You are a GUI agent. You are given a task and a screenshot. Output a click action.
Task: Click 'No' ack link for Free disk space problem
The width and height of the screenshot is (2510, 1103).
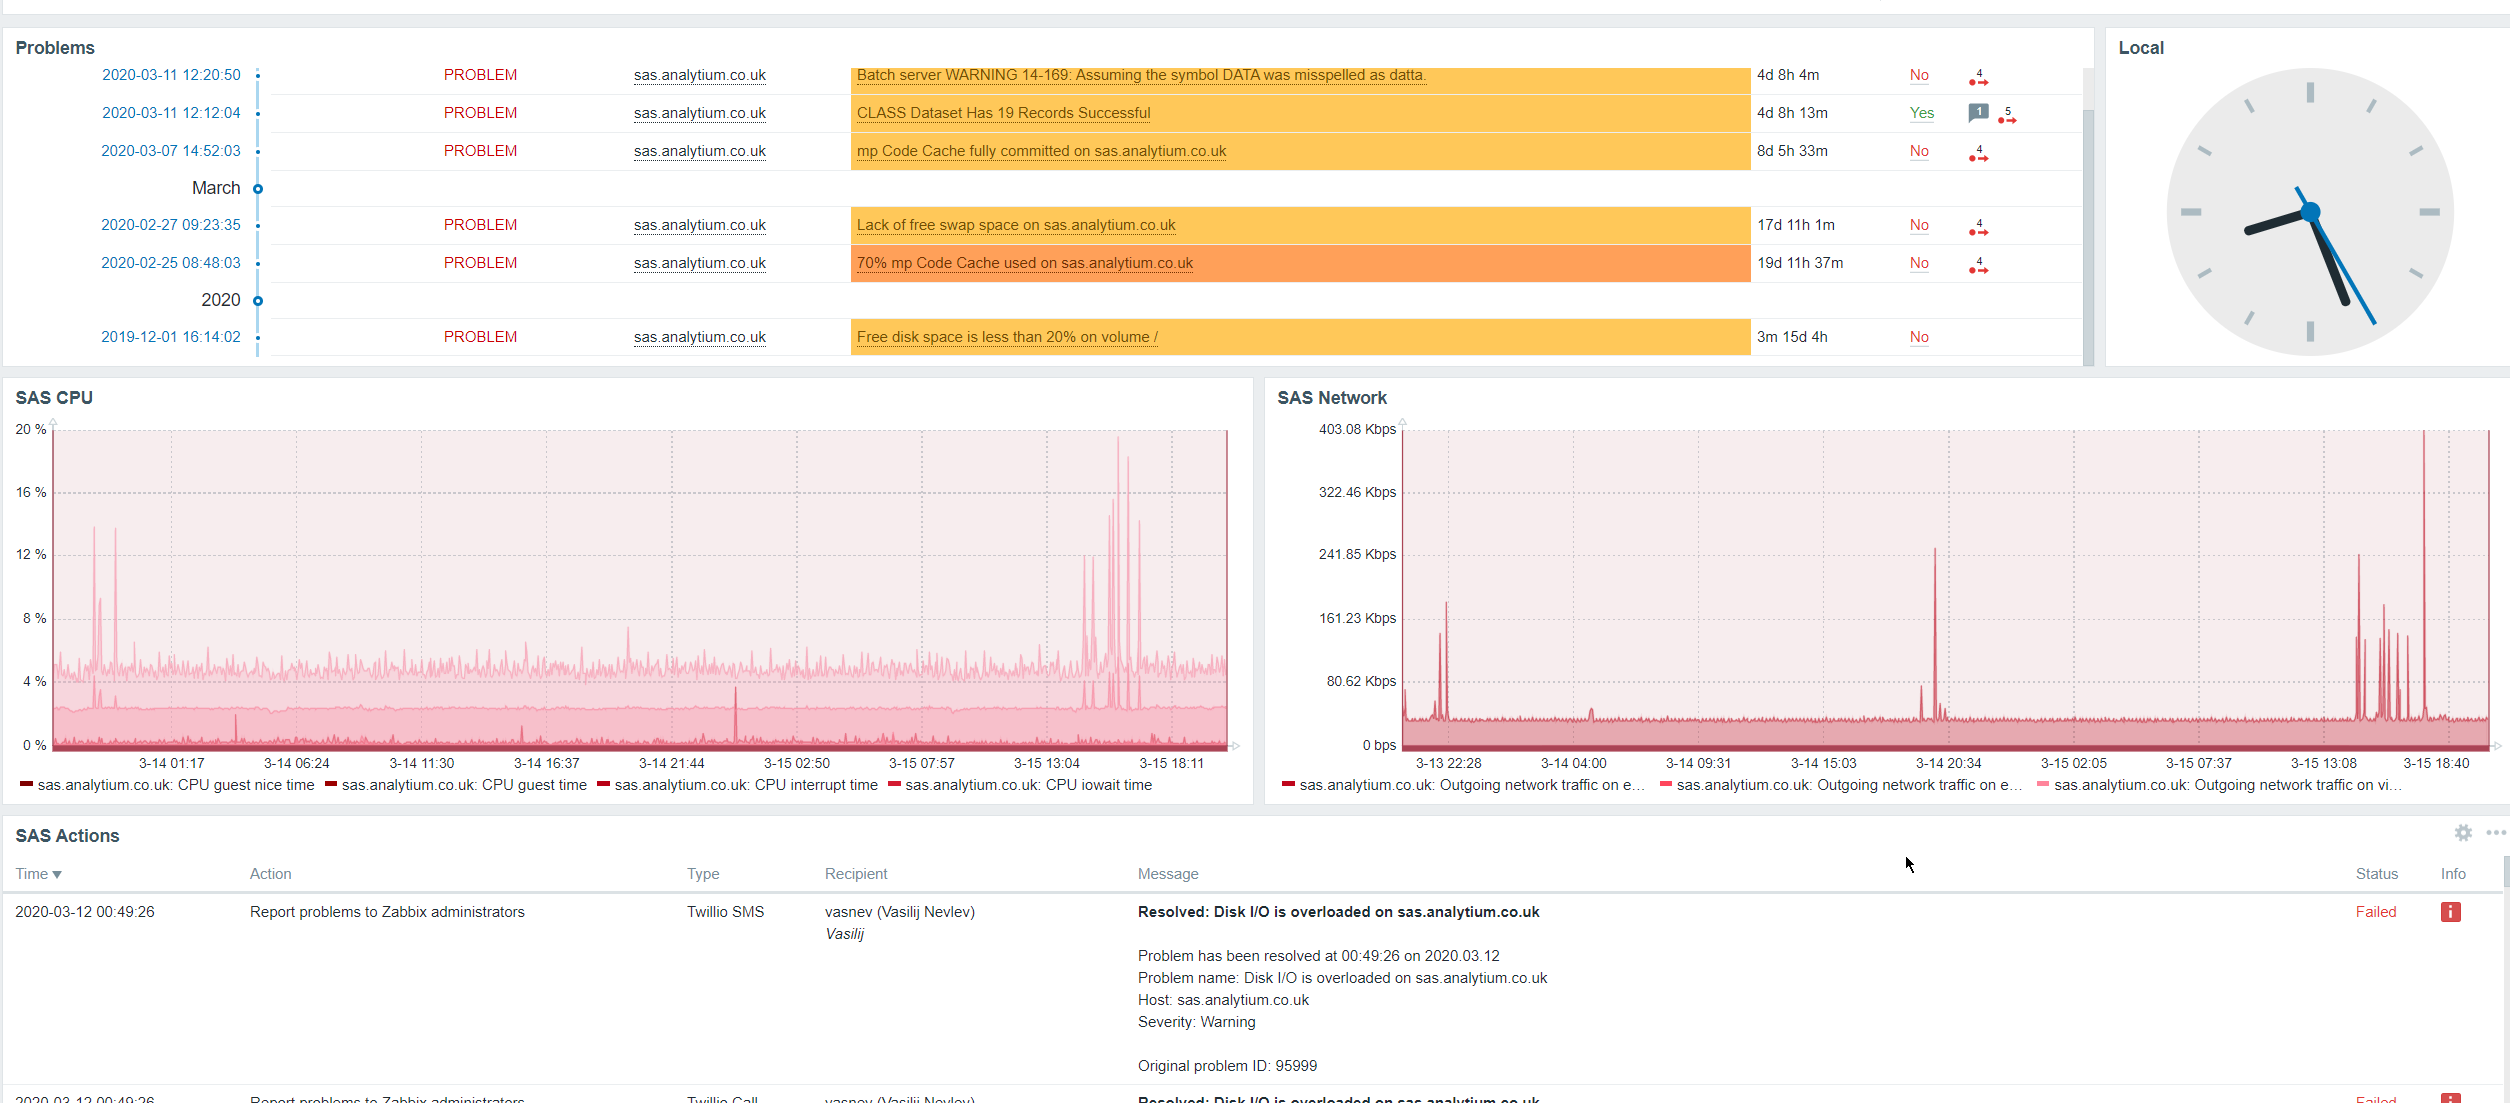coord(1918,337)
